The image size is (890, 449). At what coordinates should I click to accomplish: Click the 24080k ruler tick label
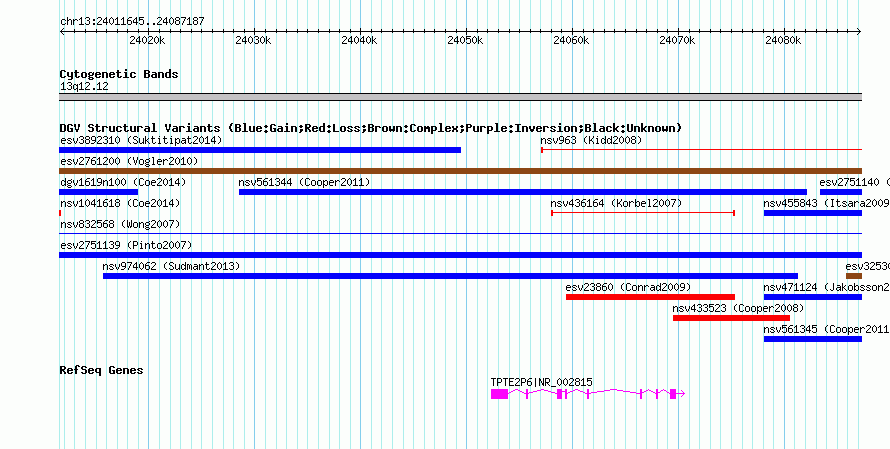784,40
